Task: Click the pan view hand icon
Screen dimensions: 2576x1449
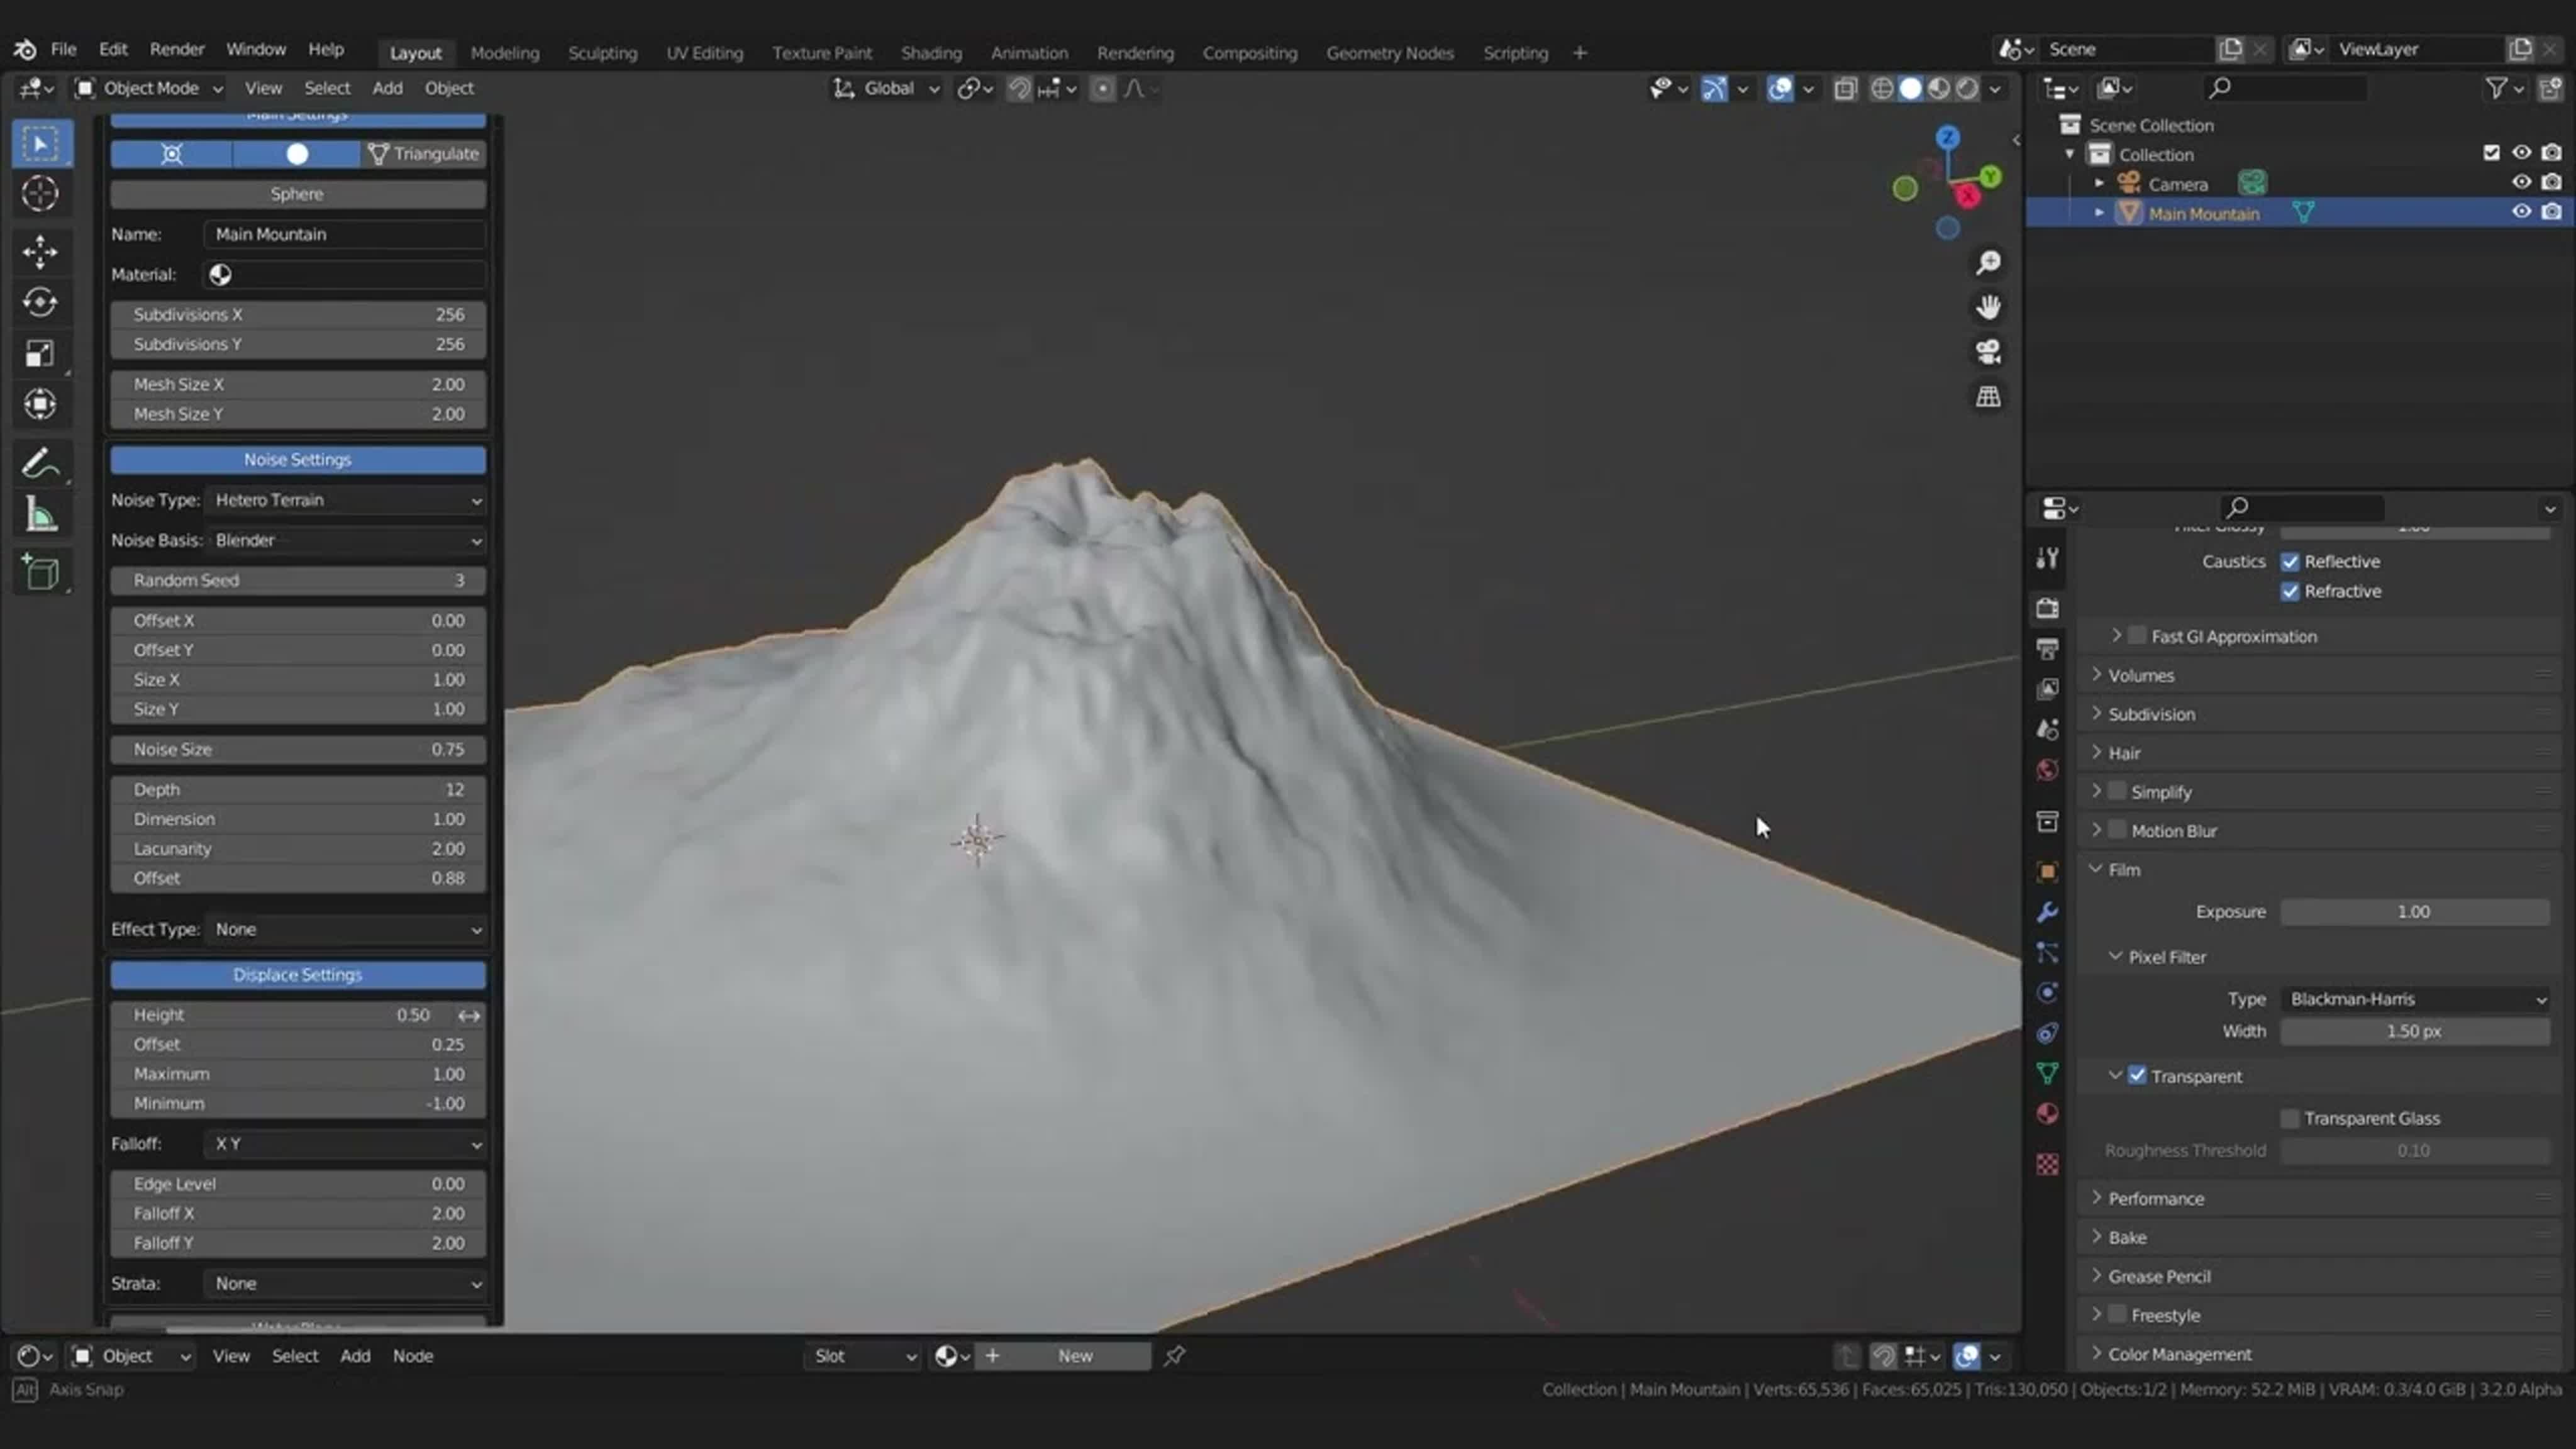Action: click(1988, 307)
